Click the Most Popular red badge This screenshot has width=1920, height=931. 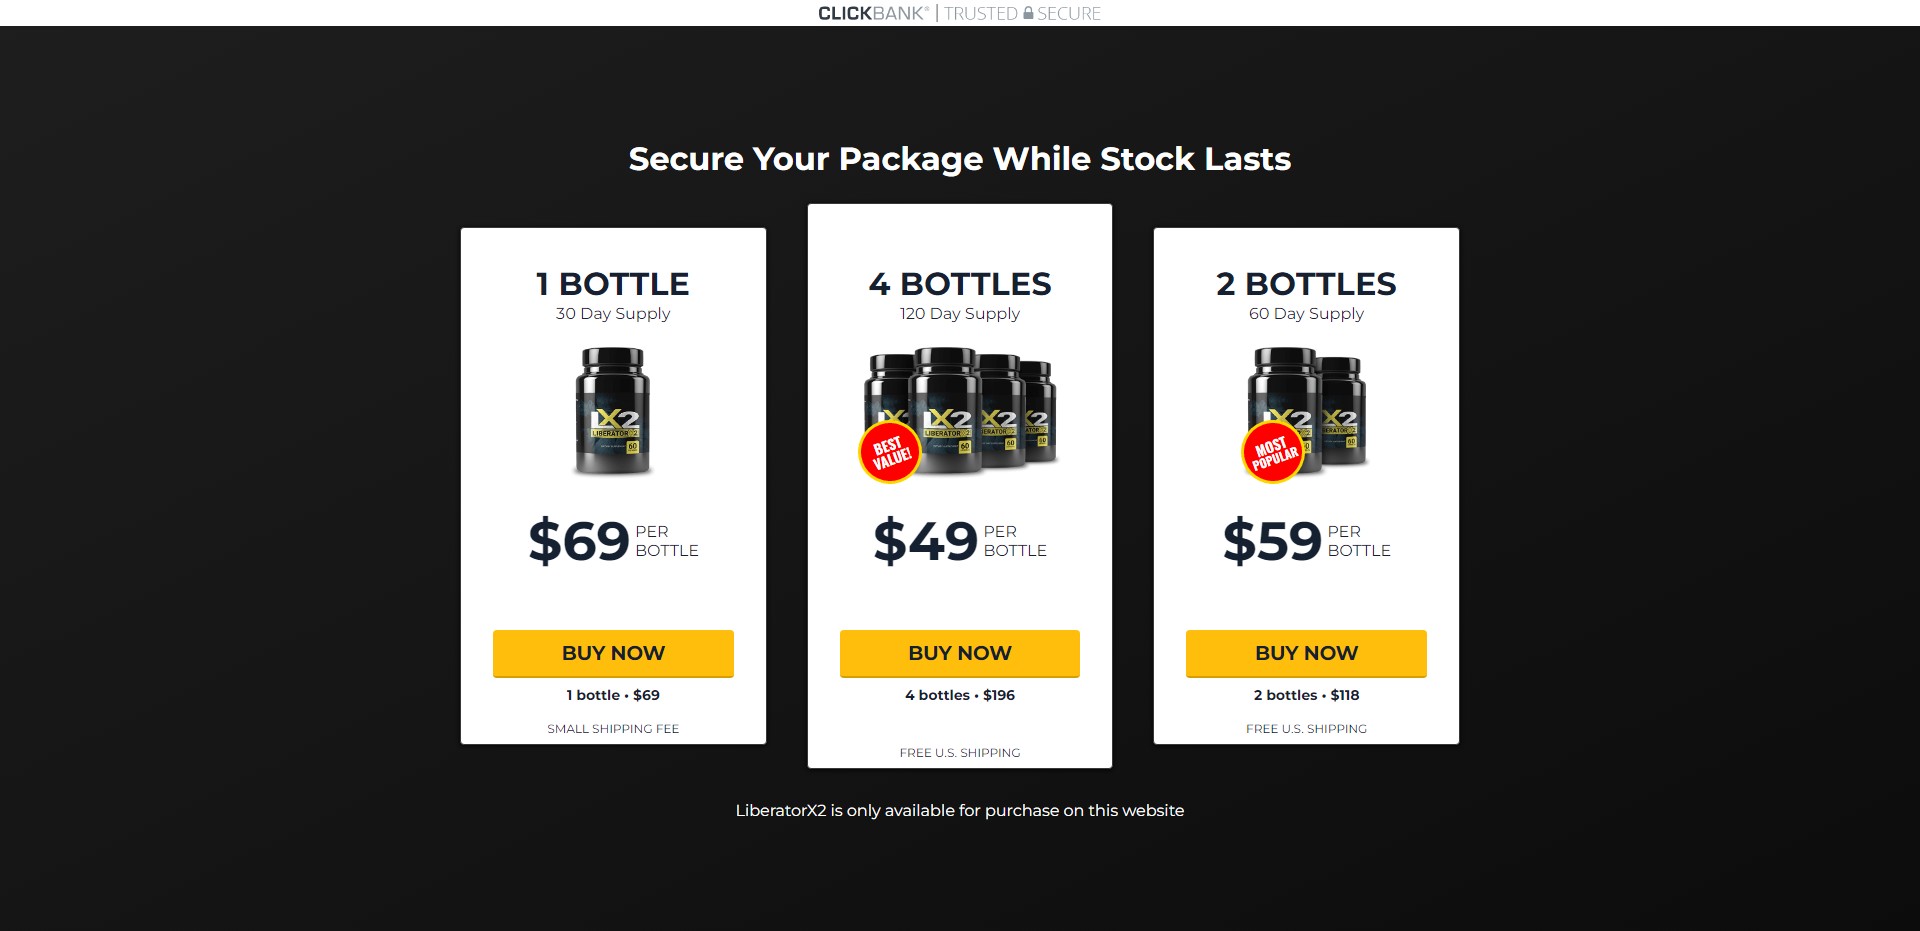(1273, 453)
